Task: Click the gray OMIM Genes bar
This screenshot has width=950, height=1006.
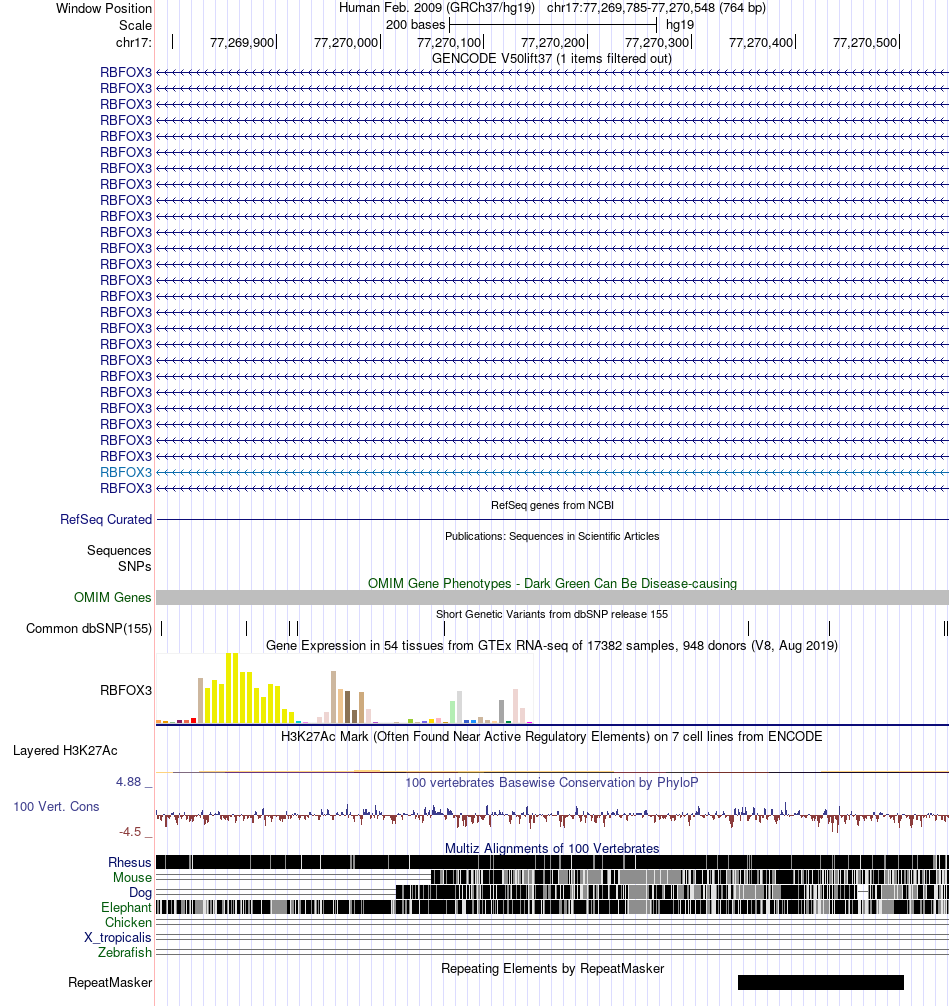Action: pos(552,597)
